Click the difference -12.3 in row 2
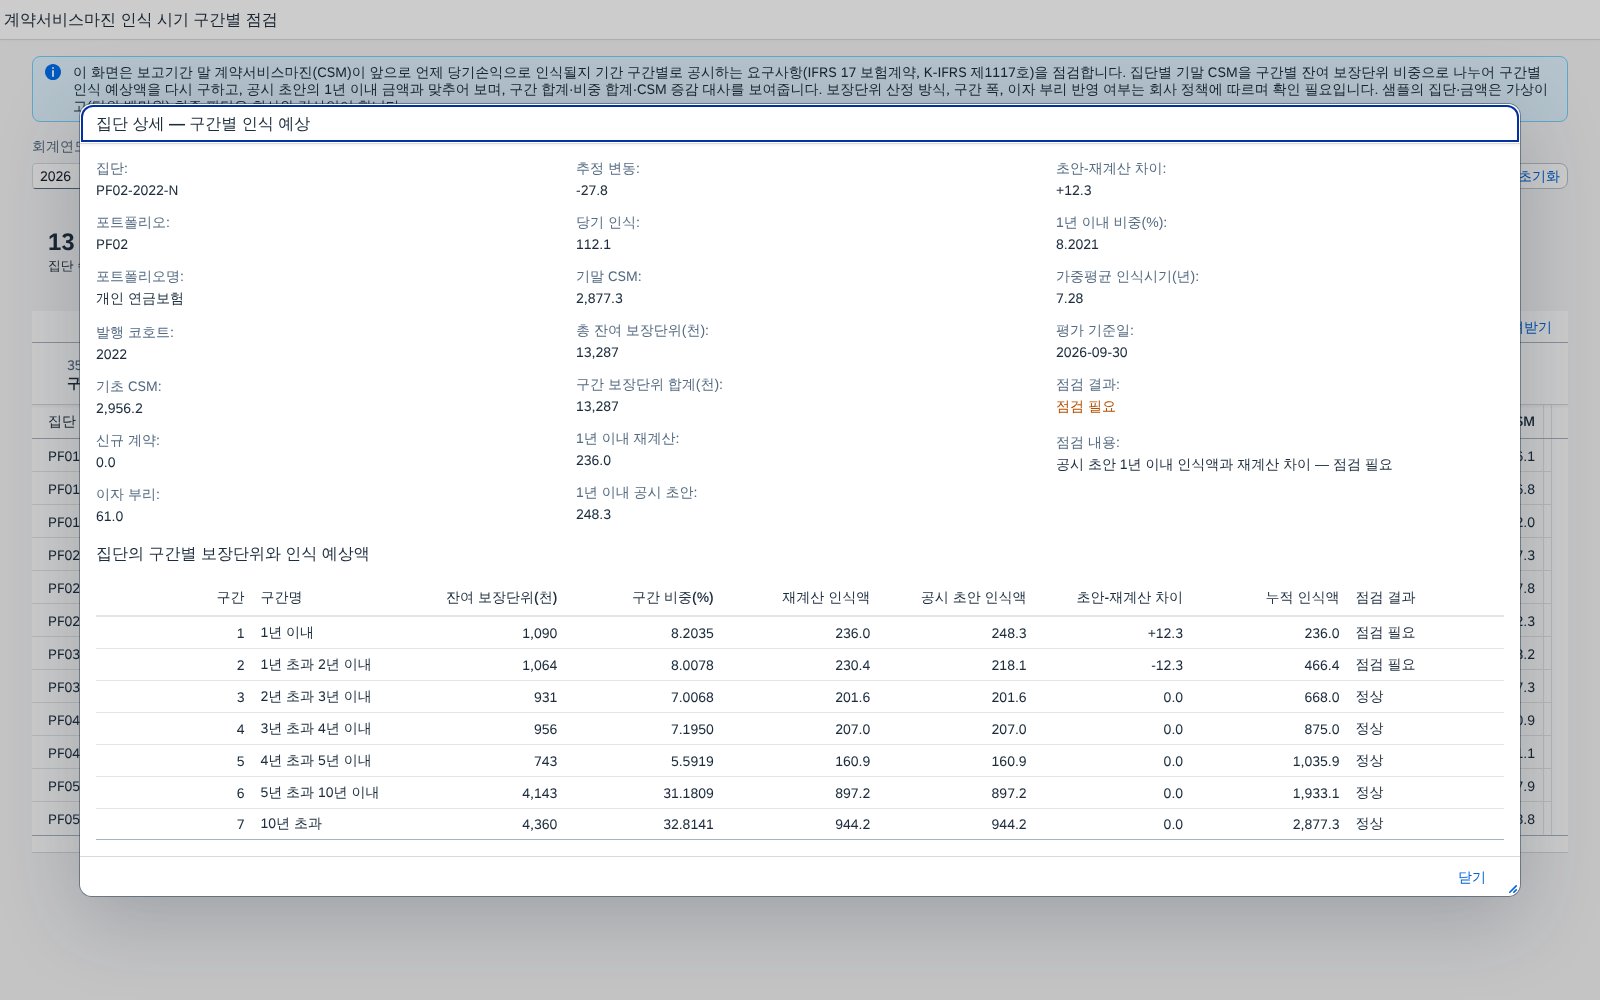 [x=1165, y=665]
